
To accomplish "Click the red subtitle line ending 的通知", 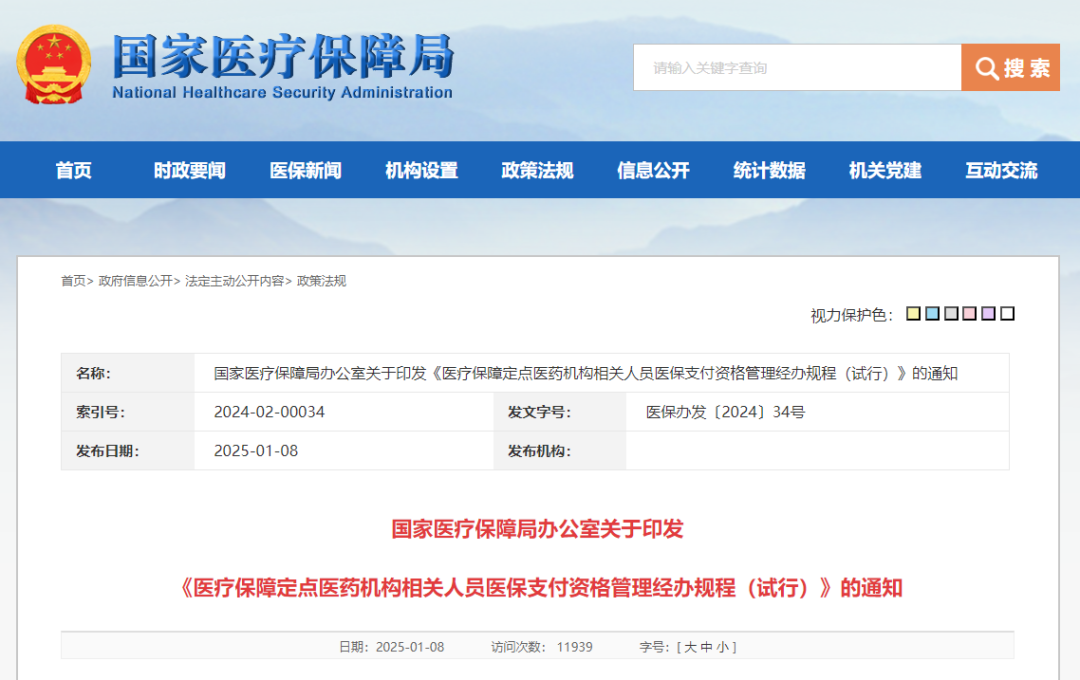I will pyautogui.click(x=541, y=588).
